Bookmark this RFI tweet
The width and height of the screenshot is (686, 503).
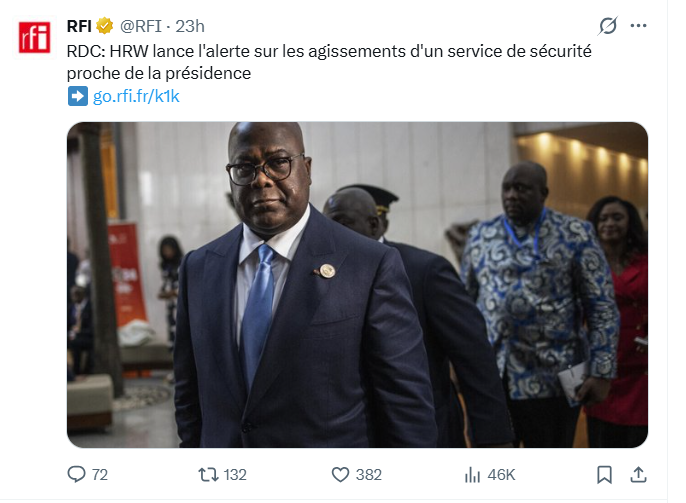coord(604,475)
